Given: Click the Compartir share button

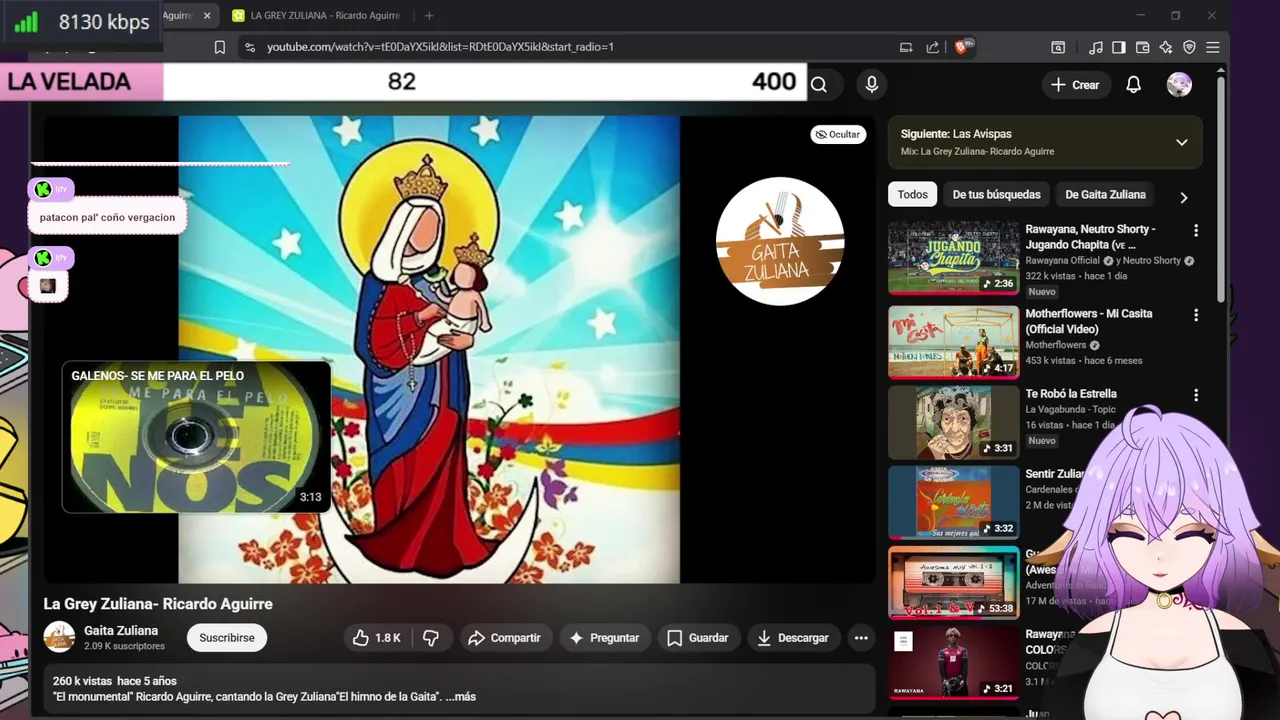Looking at the screenshot, I should (x=504, y=638).
